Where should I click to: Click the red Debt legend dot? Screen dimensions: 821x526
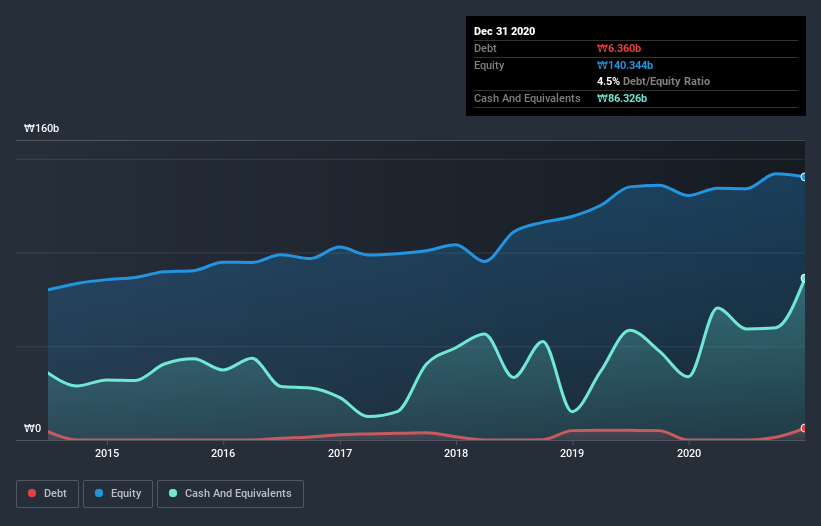pos(32,493)
